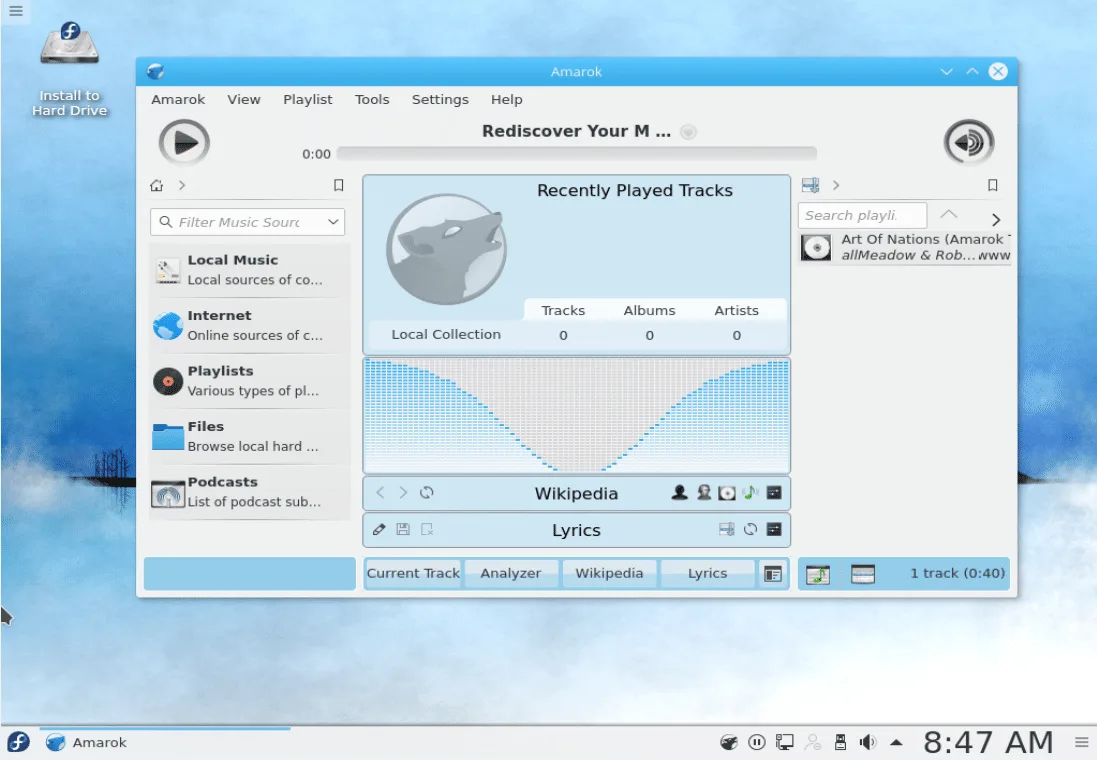The image size is (1097, 760).
Task: Click the 'Rediscover Your M ...' track title
Action: (576, 131)
